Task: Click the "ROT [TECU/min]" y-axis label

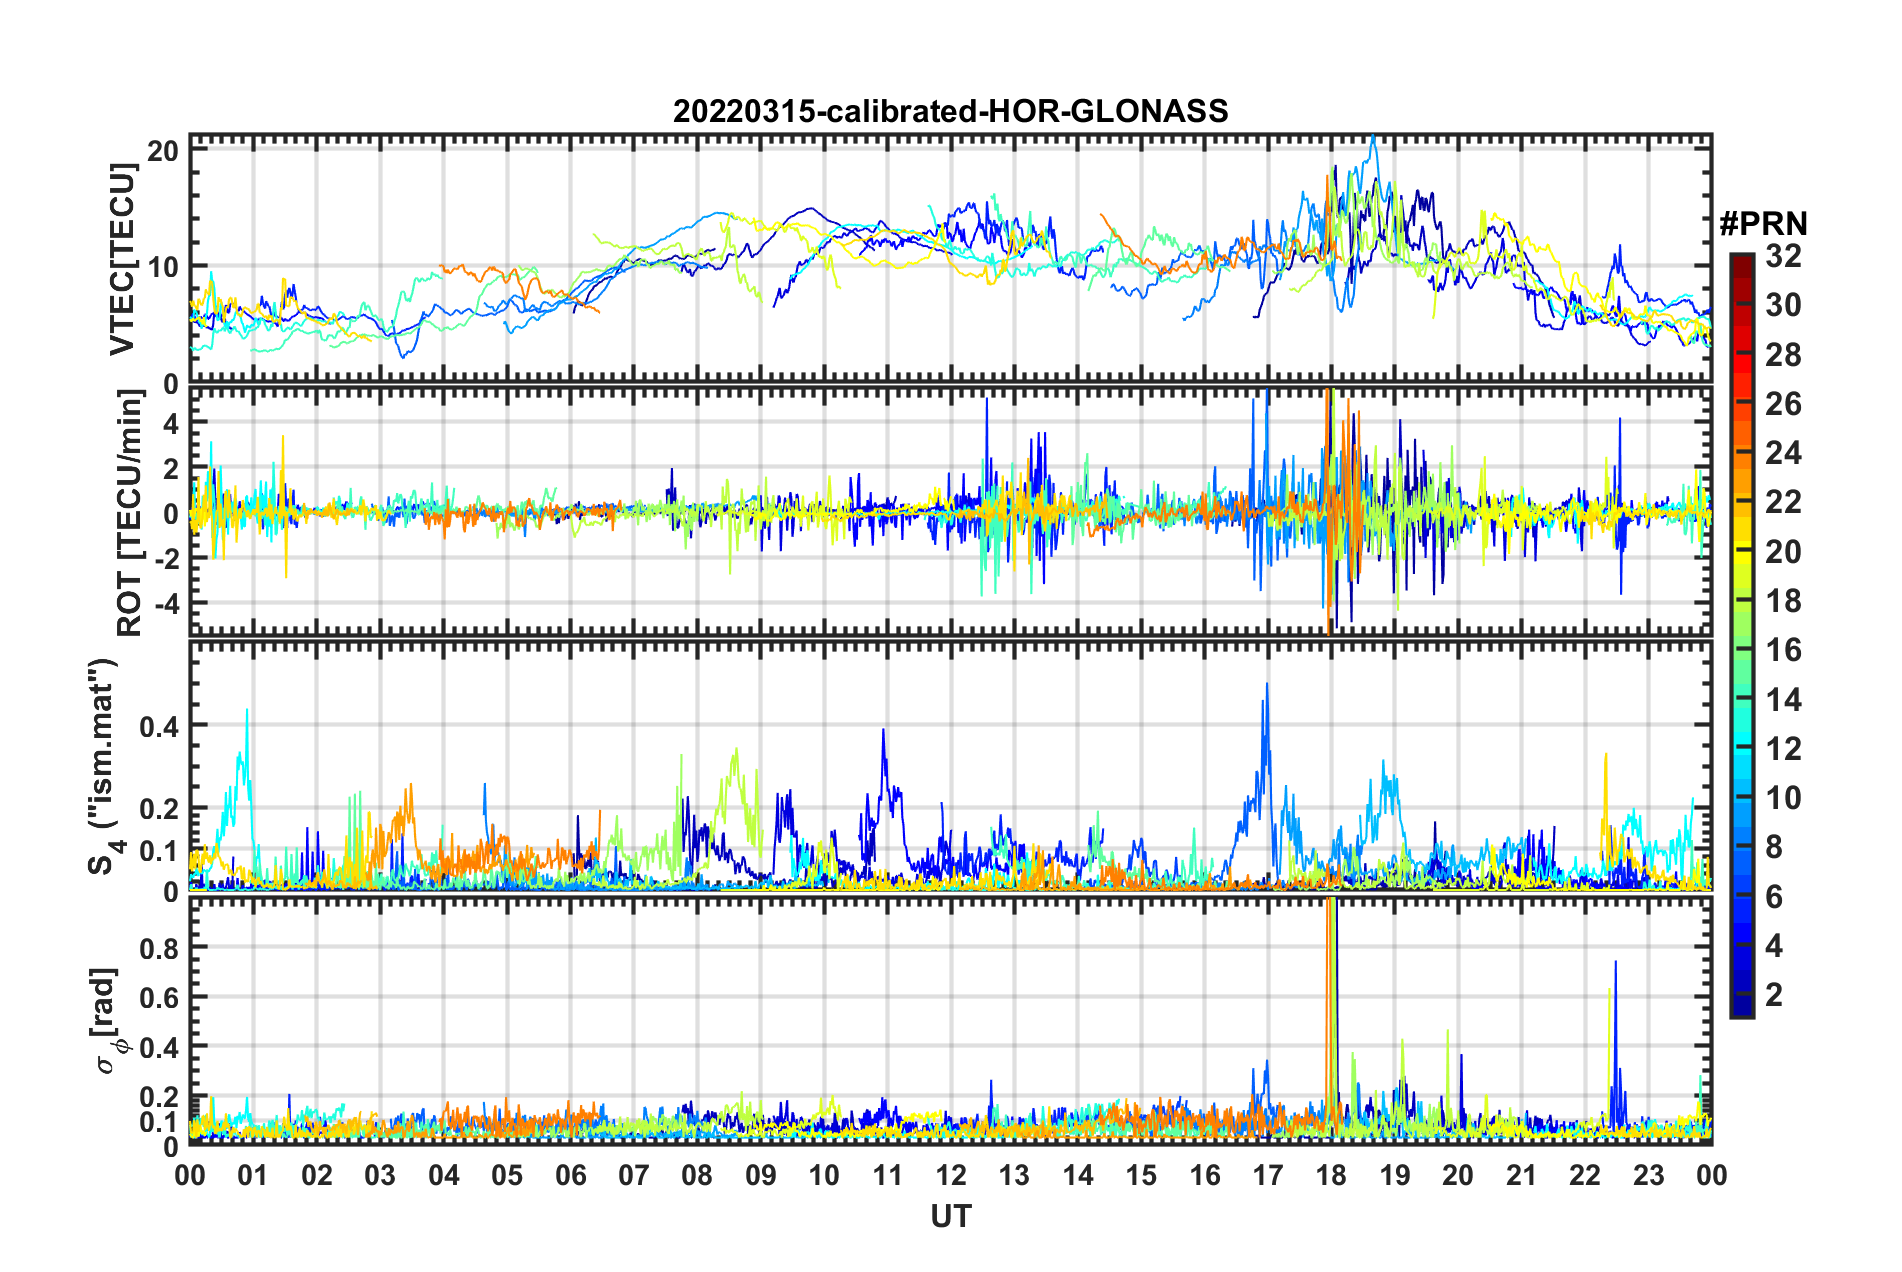Action: coord(130,513)
